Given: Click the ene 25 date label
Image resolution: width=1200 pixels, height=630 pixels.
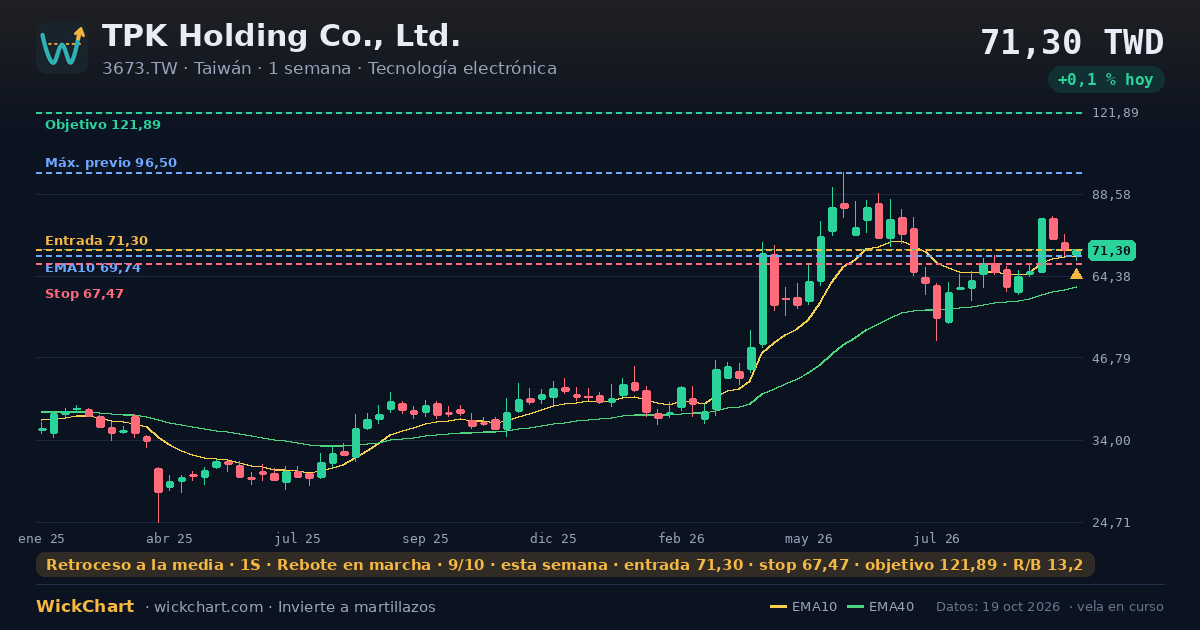Looking at the screenshot, I should coord(41,539).
